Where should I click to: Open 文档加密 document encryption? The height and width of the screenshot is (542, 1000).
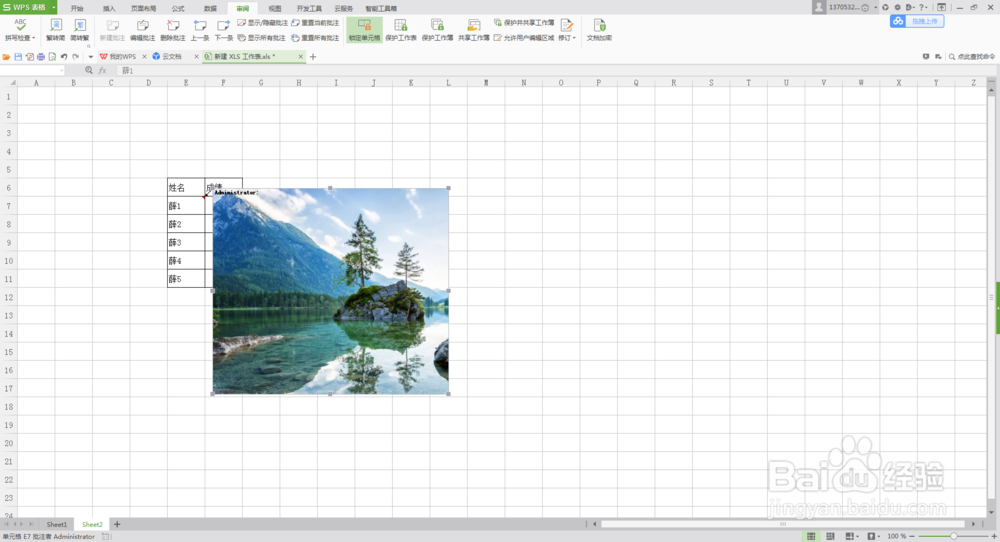tap(599, 30)
